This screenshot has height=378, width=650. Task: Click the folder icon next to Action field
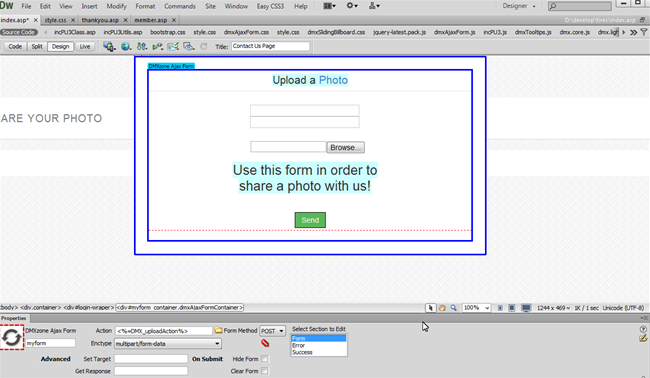[218, 330]
